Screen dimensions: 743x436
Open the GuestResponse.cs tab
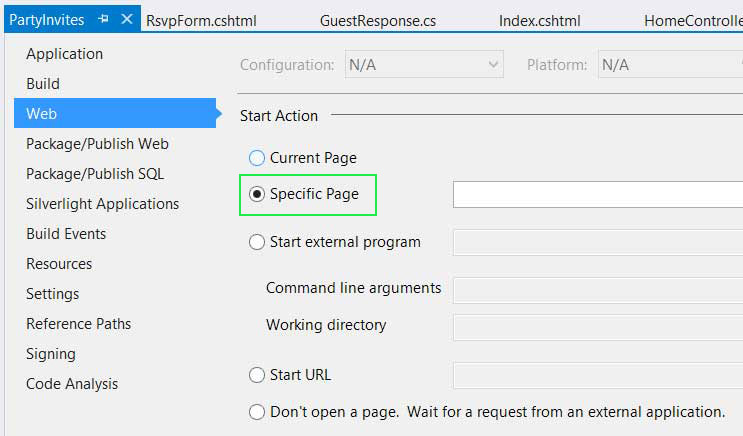pos(378,21)
